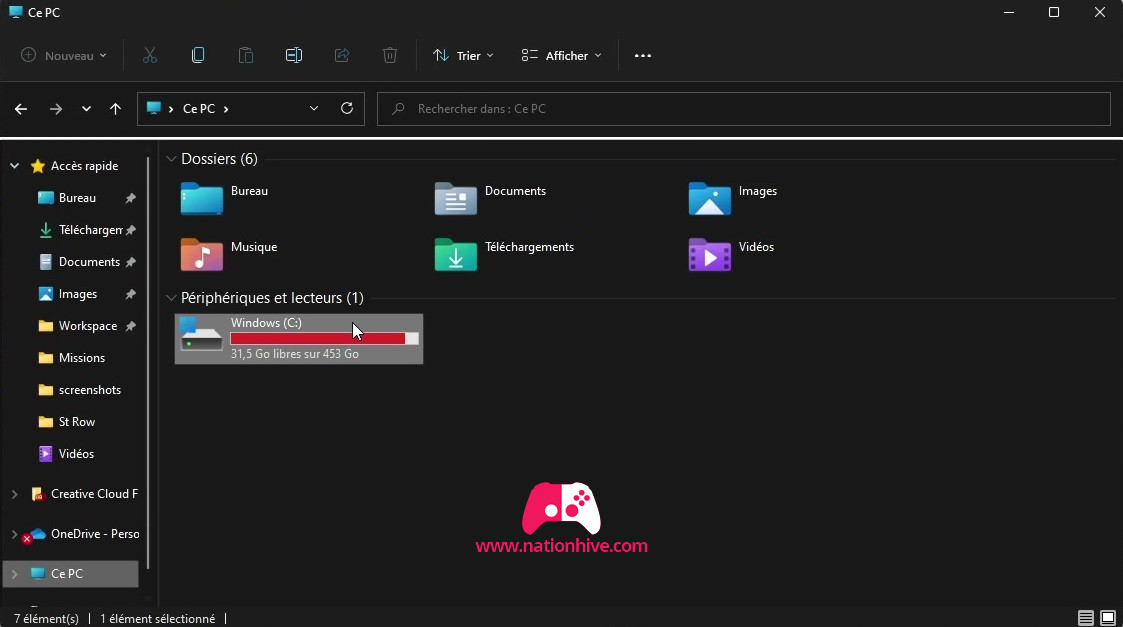Image resolution: width=1123 pixels, height=627 pixels.
Task: Open St Row folder in the sidebar
Action: pyautogui.click(x=77, y=422)
